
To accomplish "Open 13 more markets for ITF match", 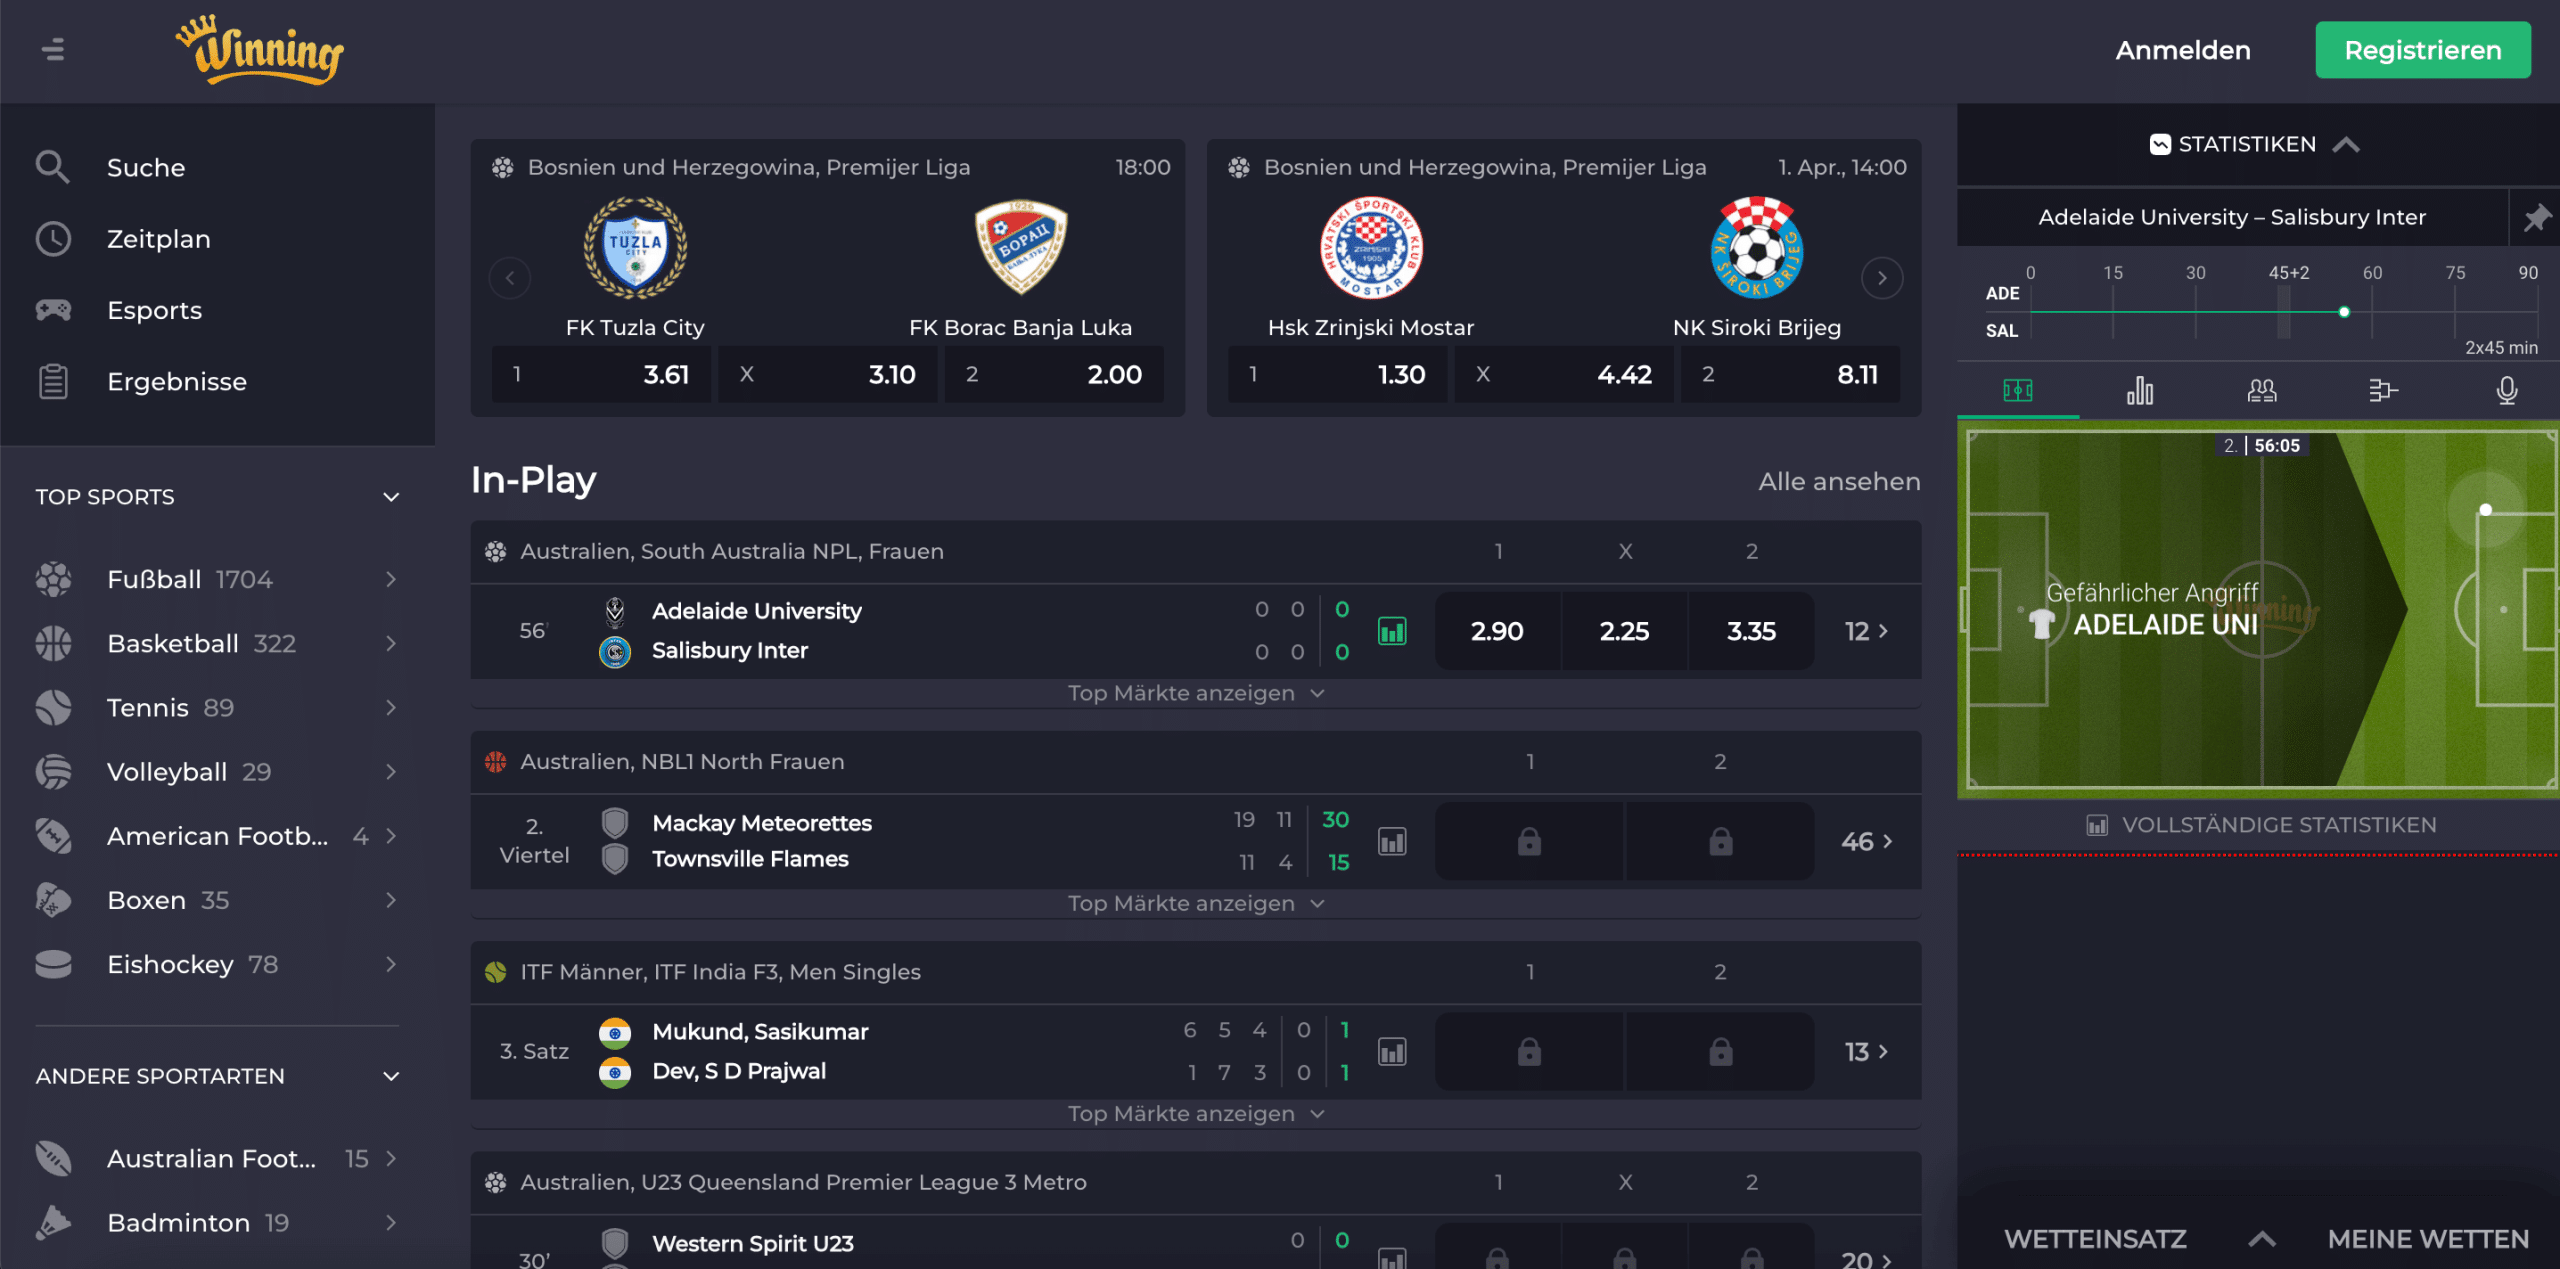I will pos(1866,1051).
